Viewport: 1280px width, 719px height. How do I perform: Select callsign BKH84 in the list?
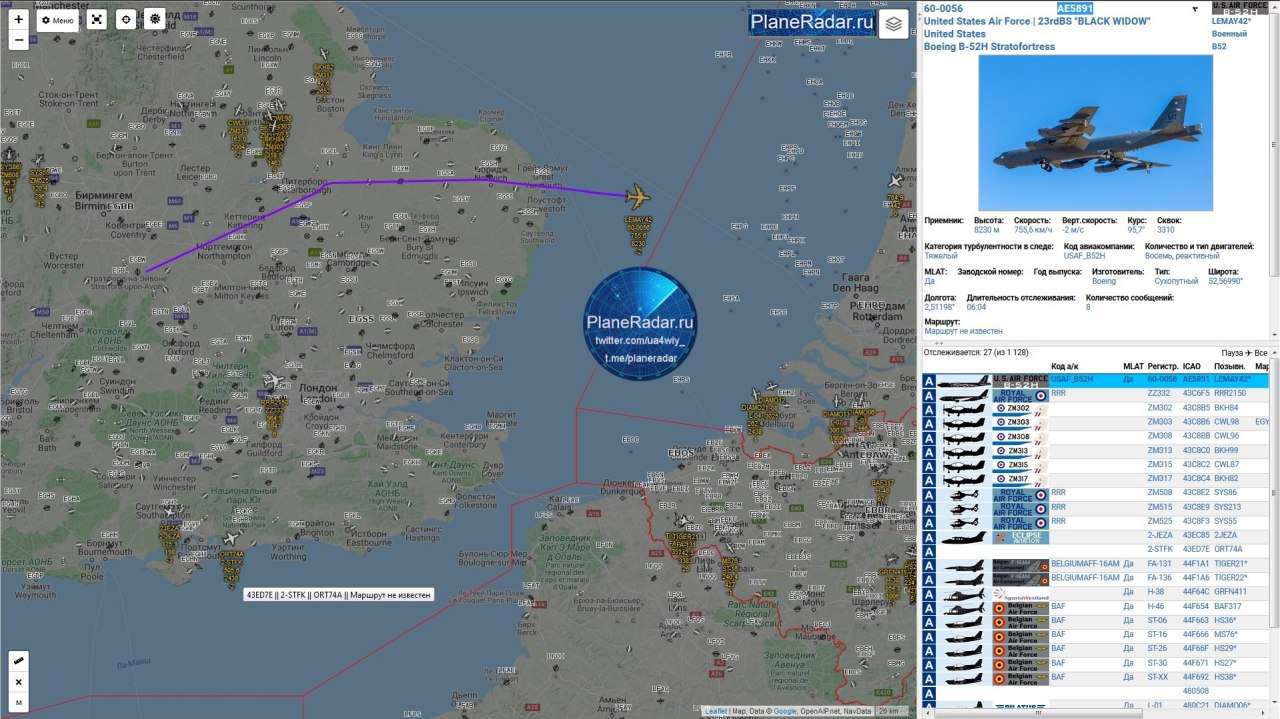[1226, 408]
